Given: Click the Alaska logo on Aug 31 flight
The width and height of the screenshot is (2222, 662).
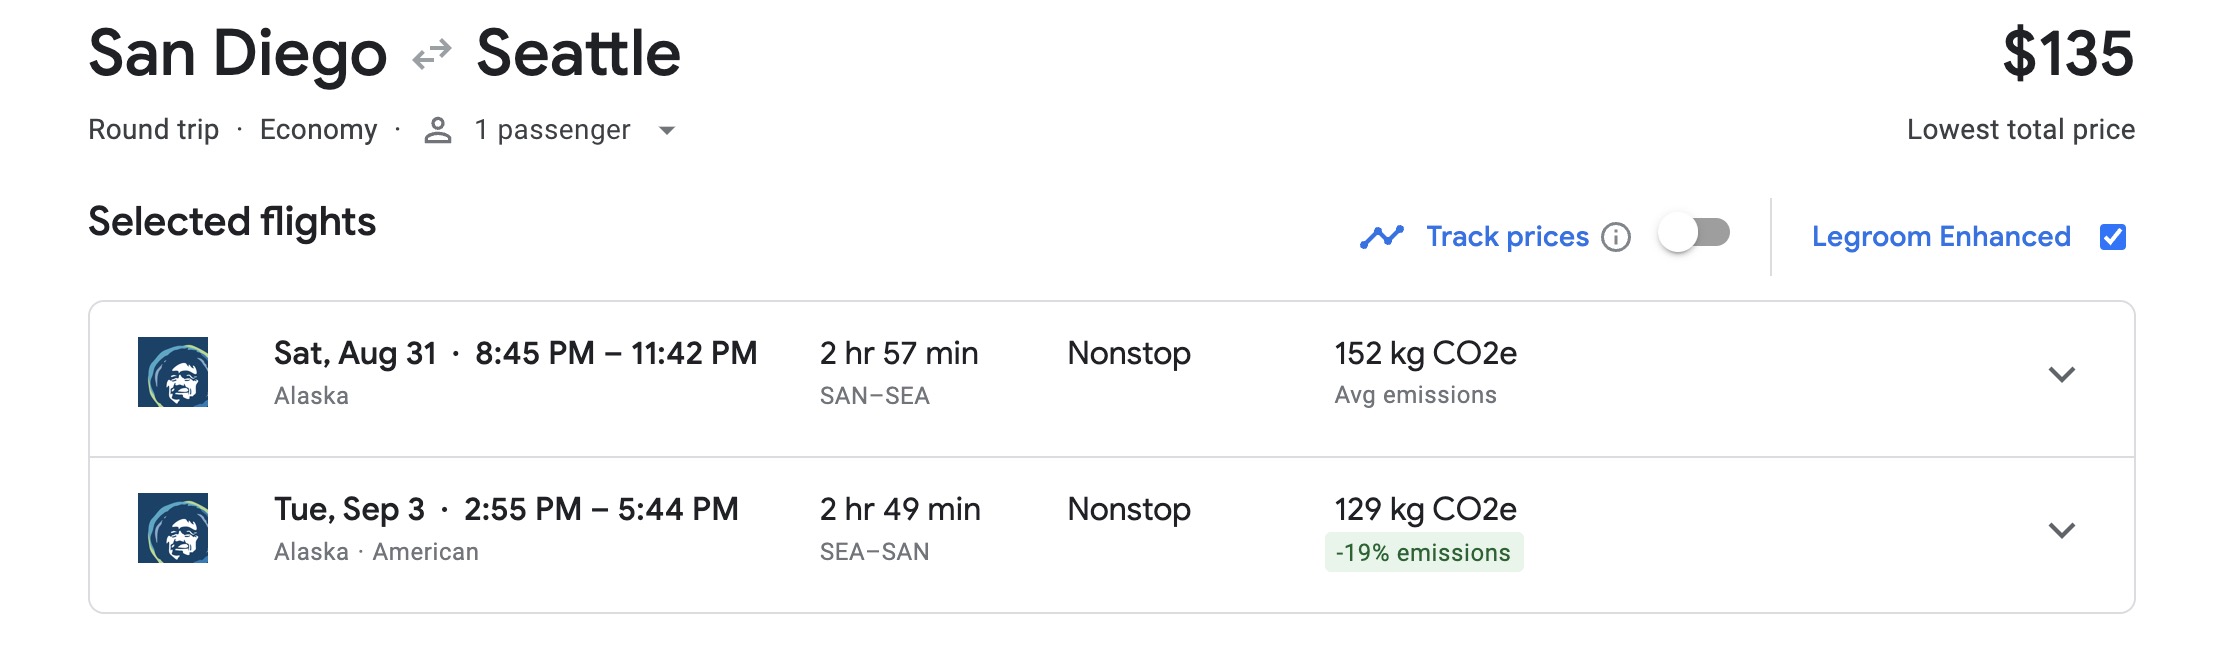Looking at the screenshot, I should point(173,372).
